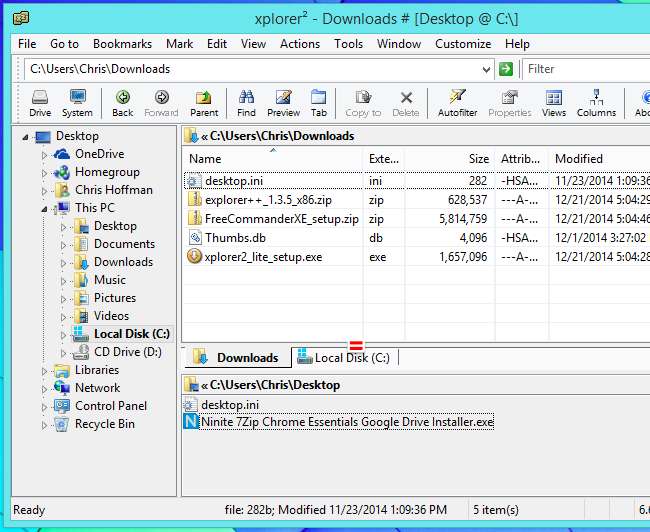Expand the OneDrive tree node
650x532 pixels.
click(44, 154)
